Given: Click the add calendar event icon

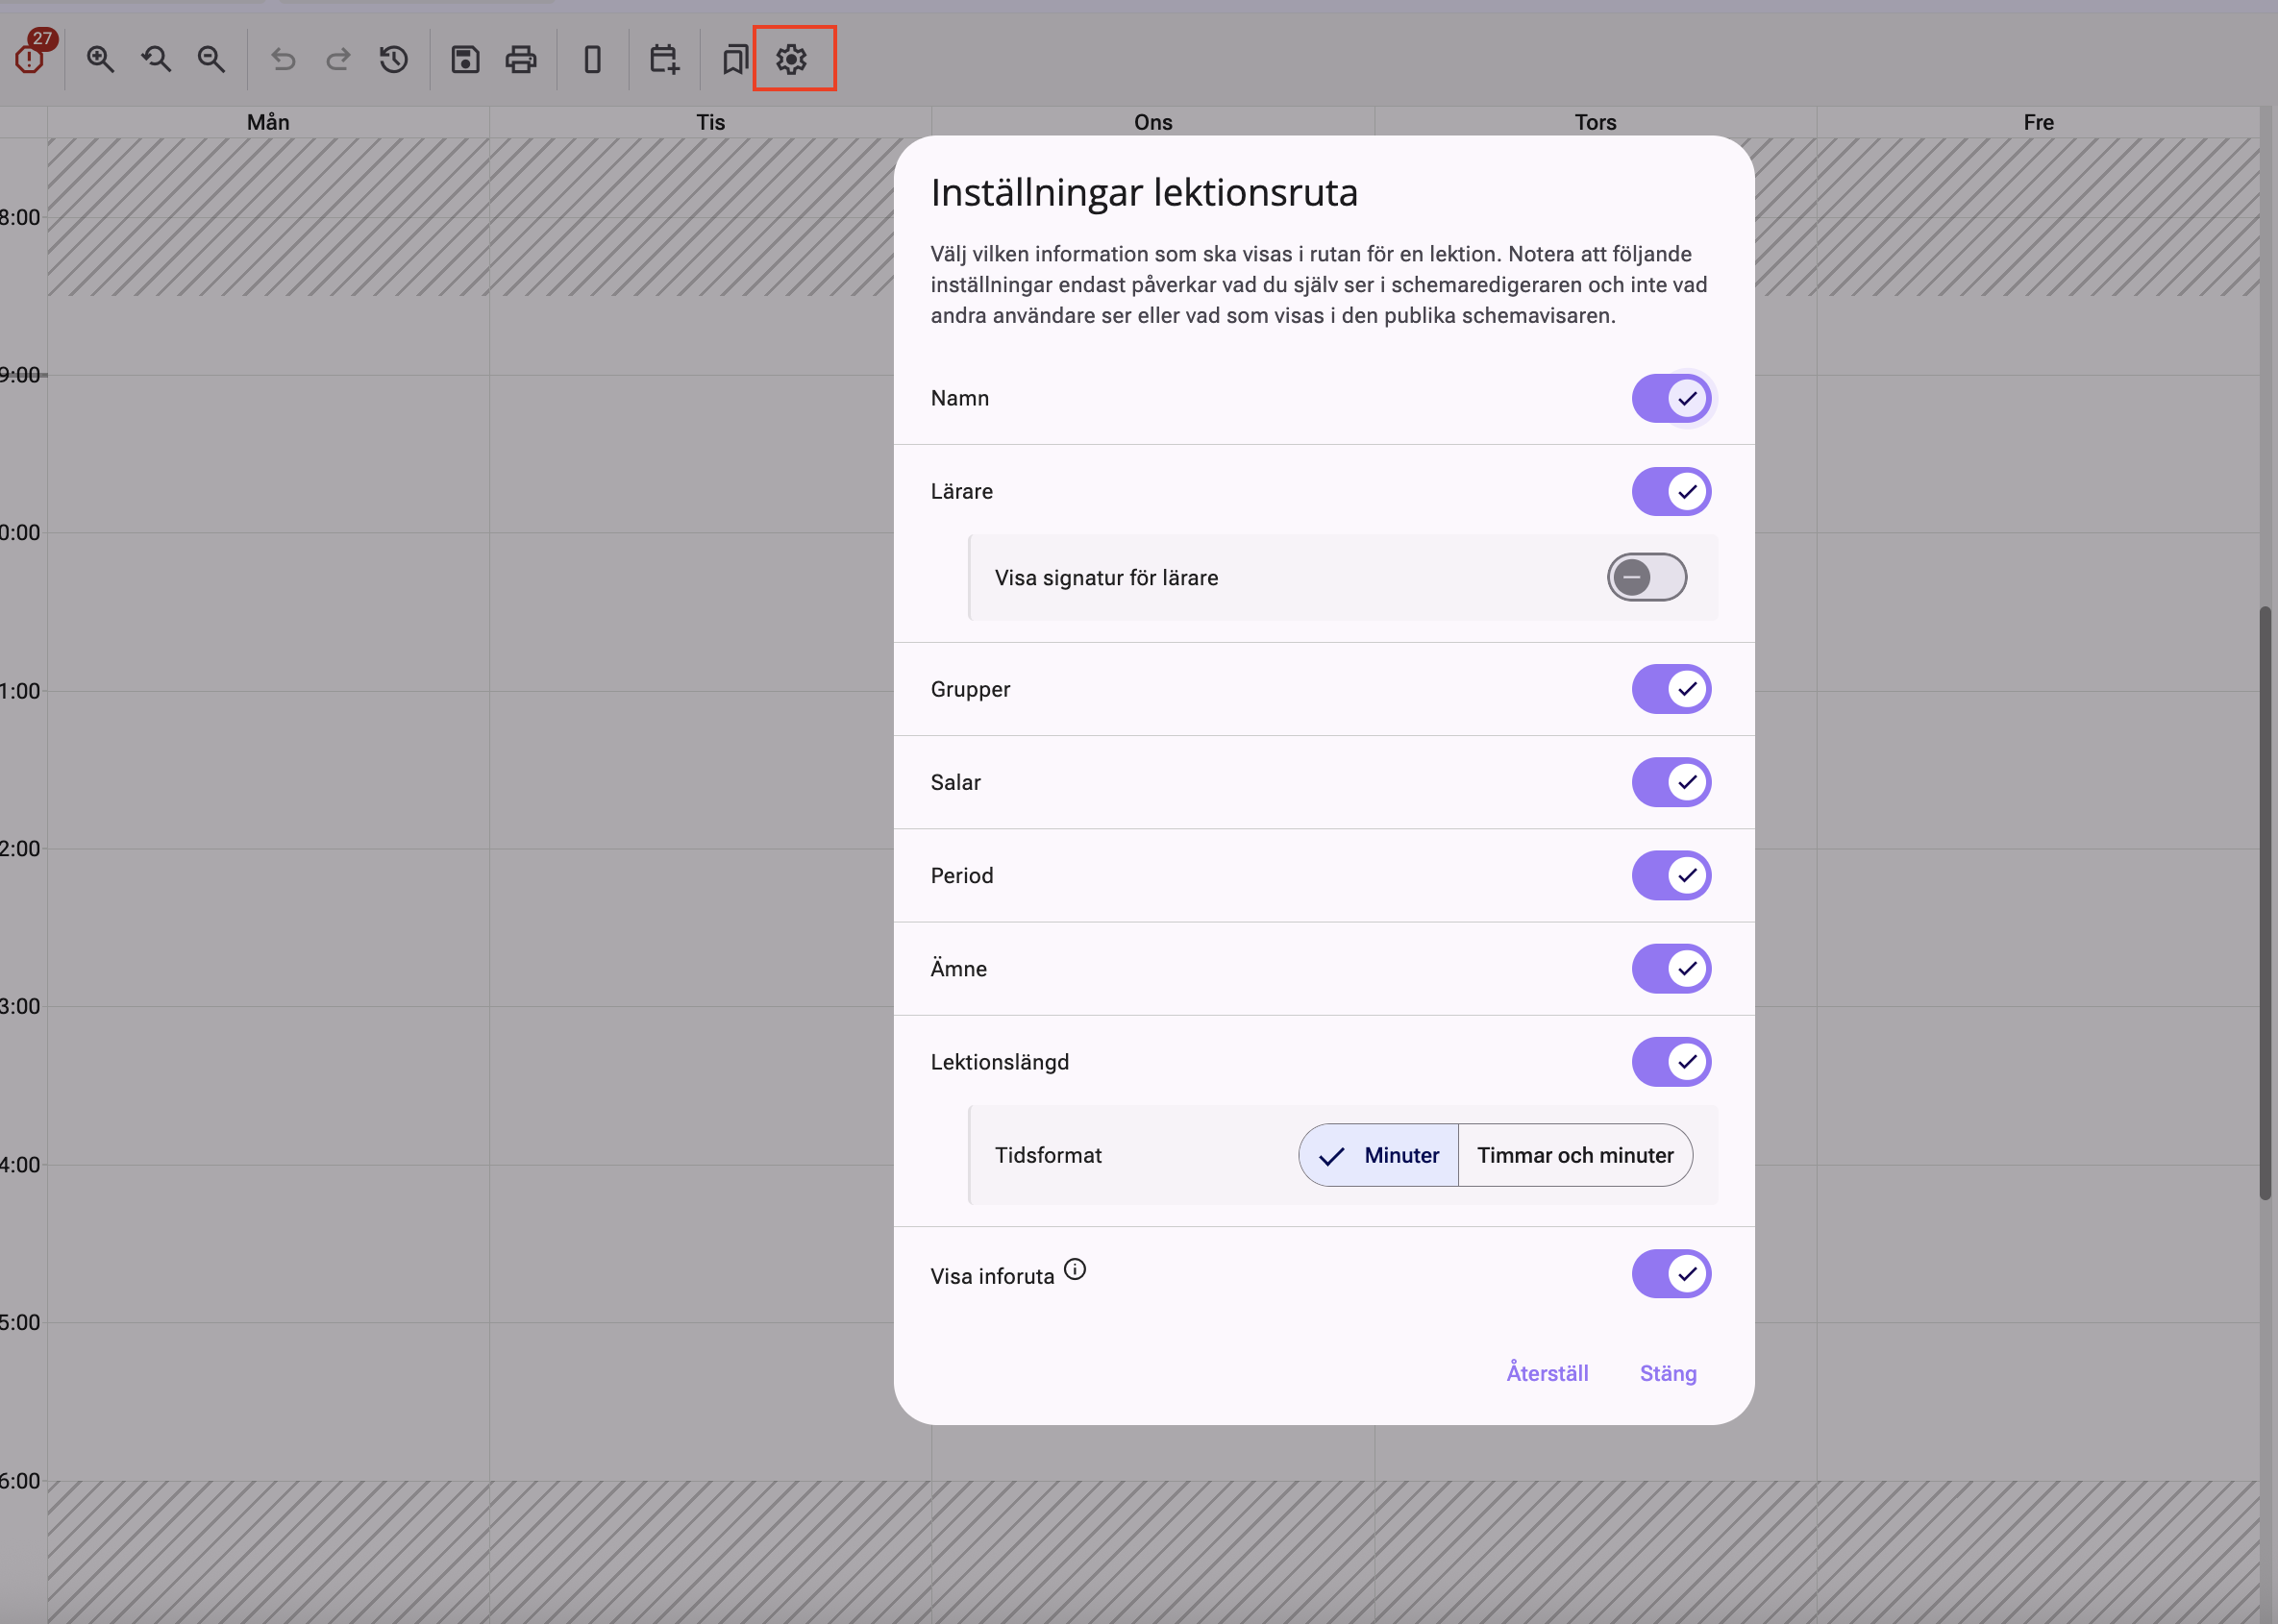Looking at the screenshot, I should [664, 59].
